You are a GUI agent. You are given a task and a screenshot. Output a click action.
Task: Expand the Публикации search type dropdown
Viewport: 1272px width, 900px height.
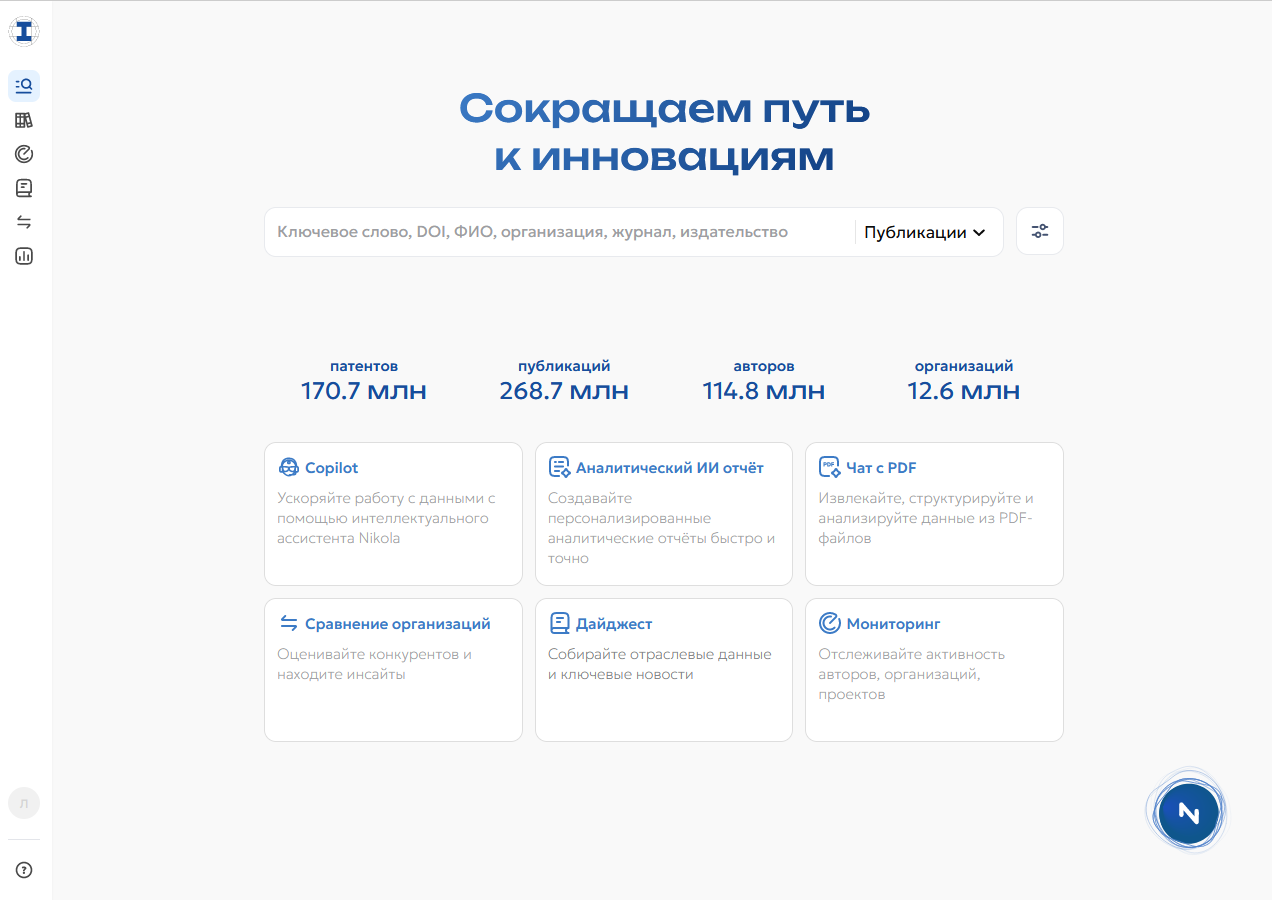coord(924,232)
